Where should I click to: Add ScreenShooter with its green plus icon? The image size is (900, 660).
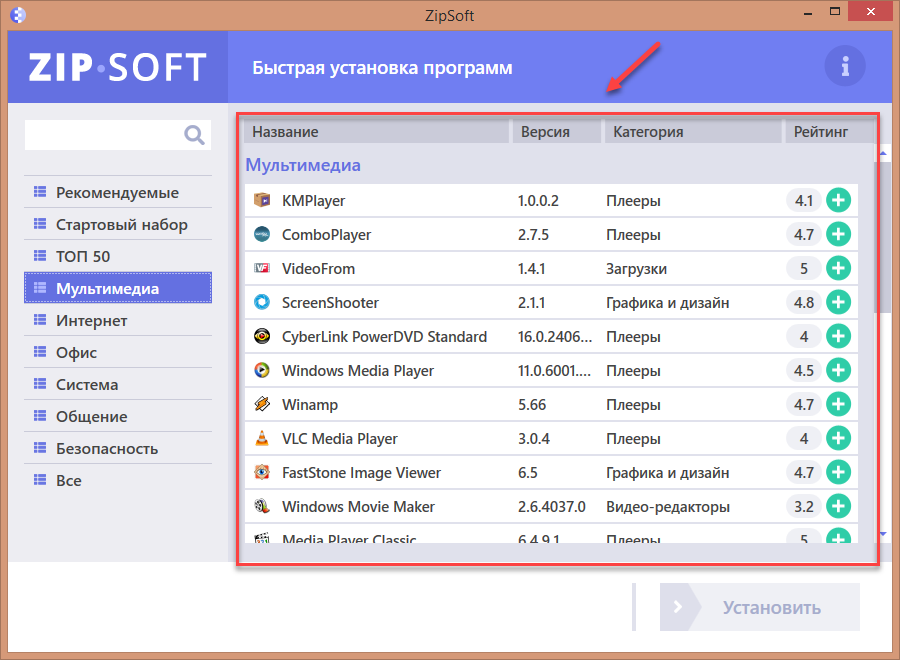(838, 302)
